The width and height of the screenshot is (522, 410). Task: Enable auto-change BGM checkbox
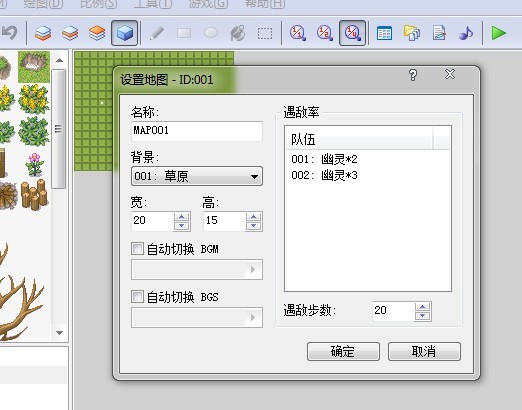coord(137,249)
